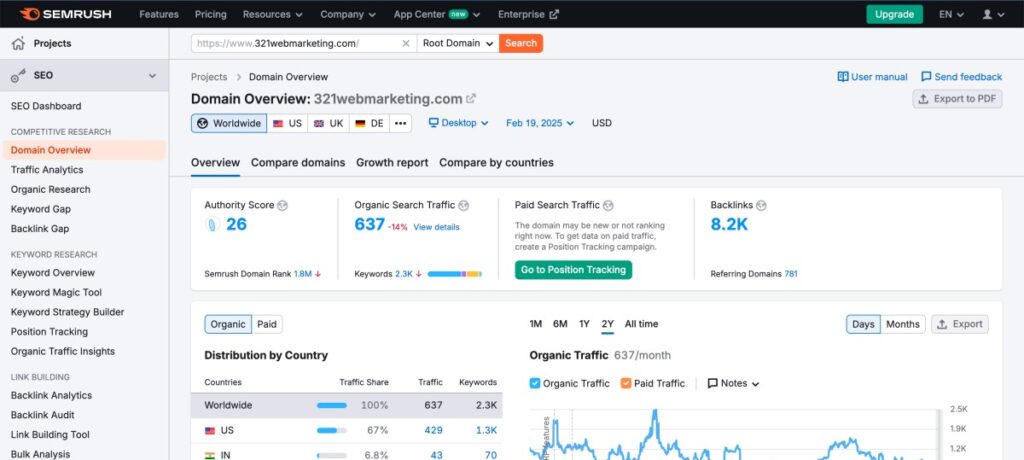The image size is (1024, 460).
Task: Select the DE database filter
Action: (x=370, y=123)
